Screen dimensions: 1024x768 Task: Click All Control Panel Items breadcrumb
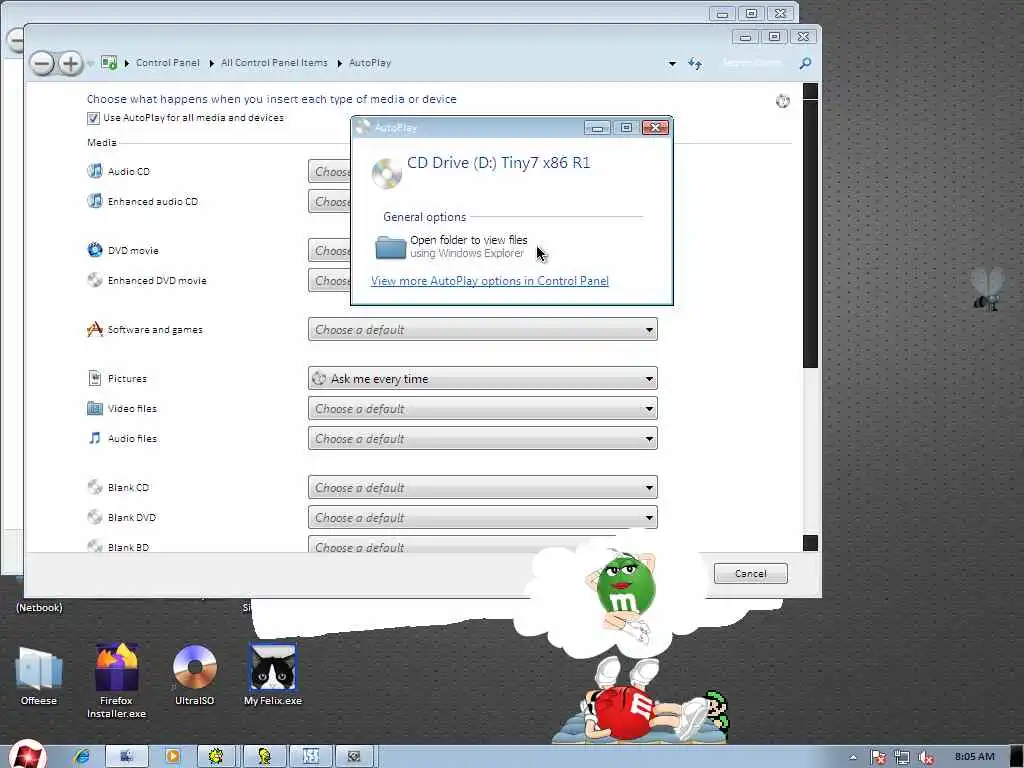[274, 63]
